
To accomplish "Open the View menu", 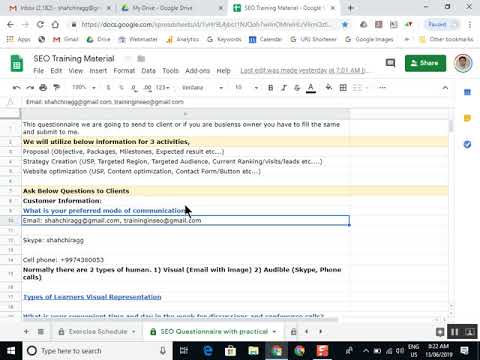I will pyautogui.click(x=76, y=71).
